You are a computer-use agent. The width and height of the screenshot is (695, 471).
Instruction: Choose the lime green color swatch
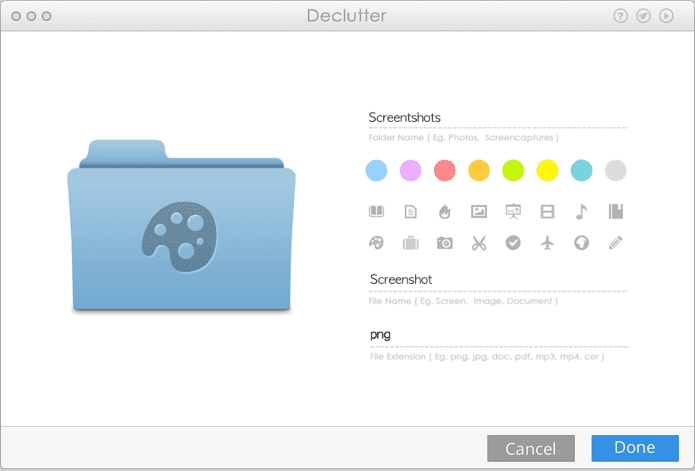click(513, 171)
